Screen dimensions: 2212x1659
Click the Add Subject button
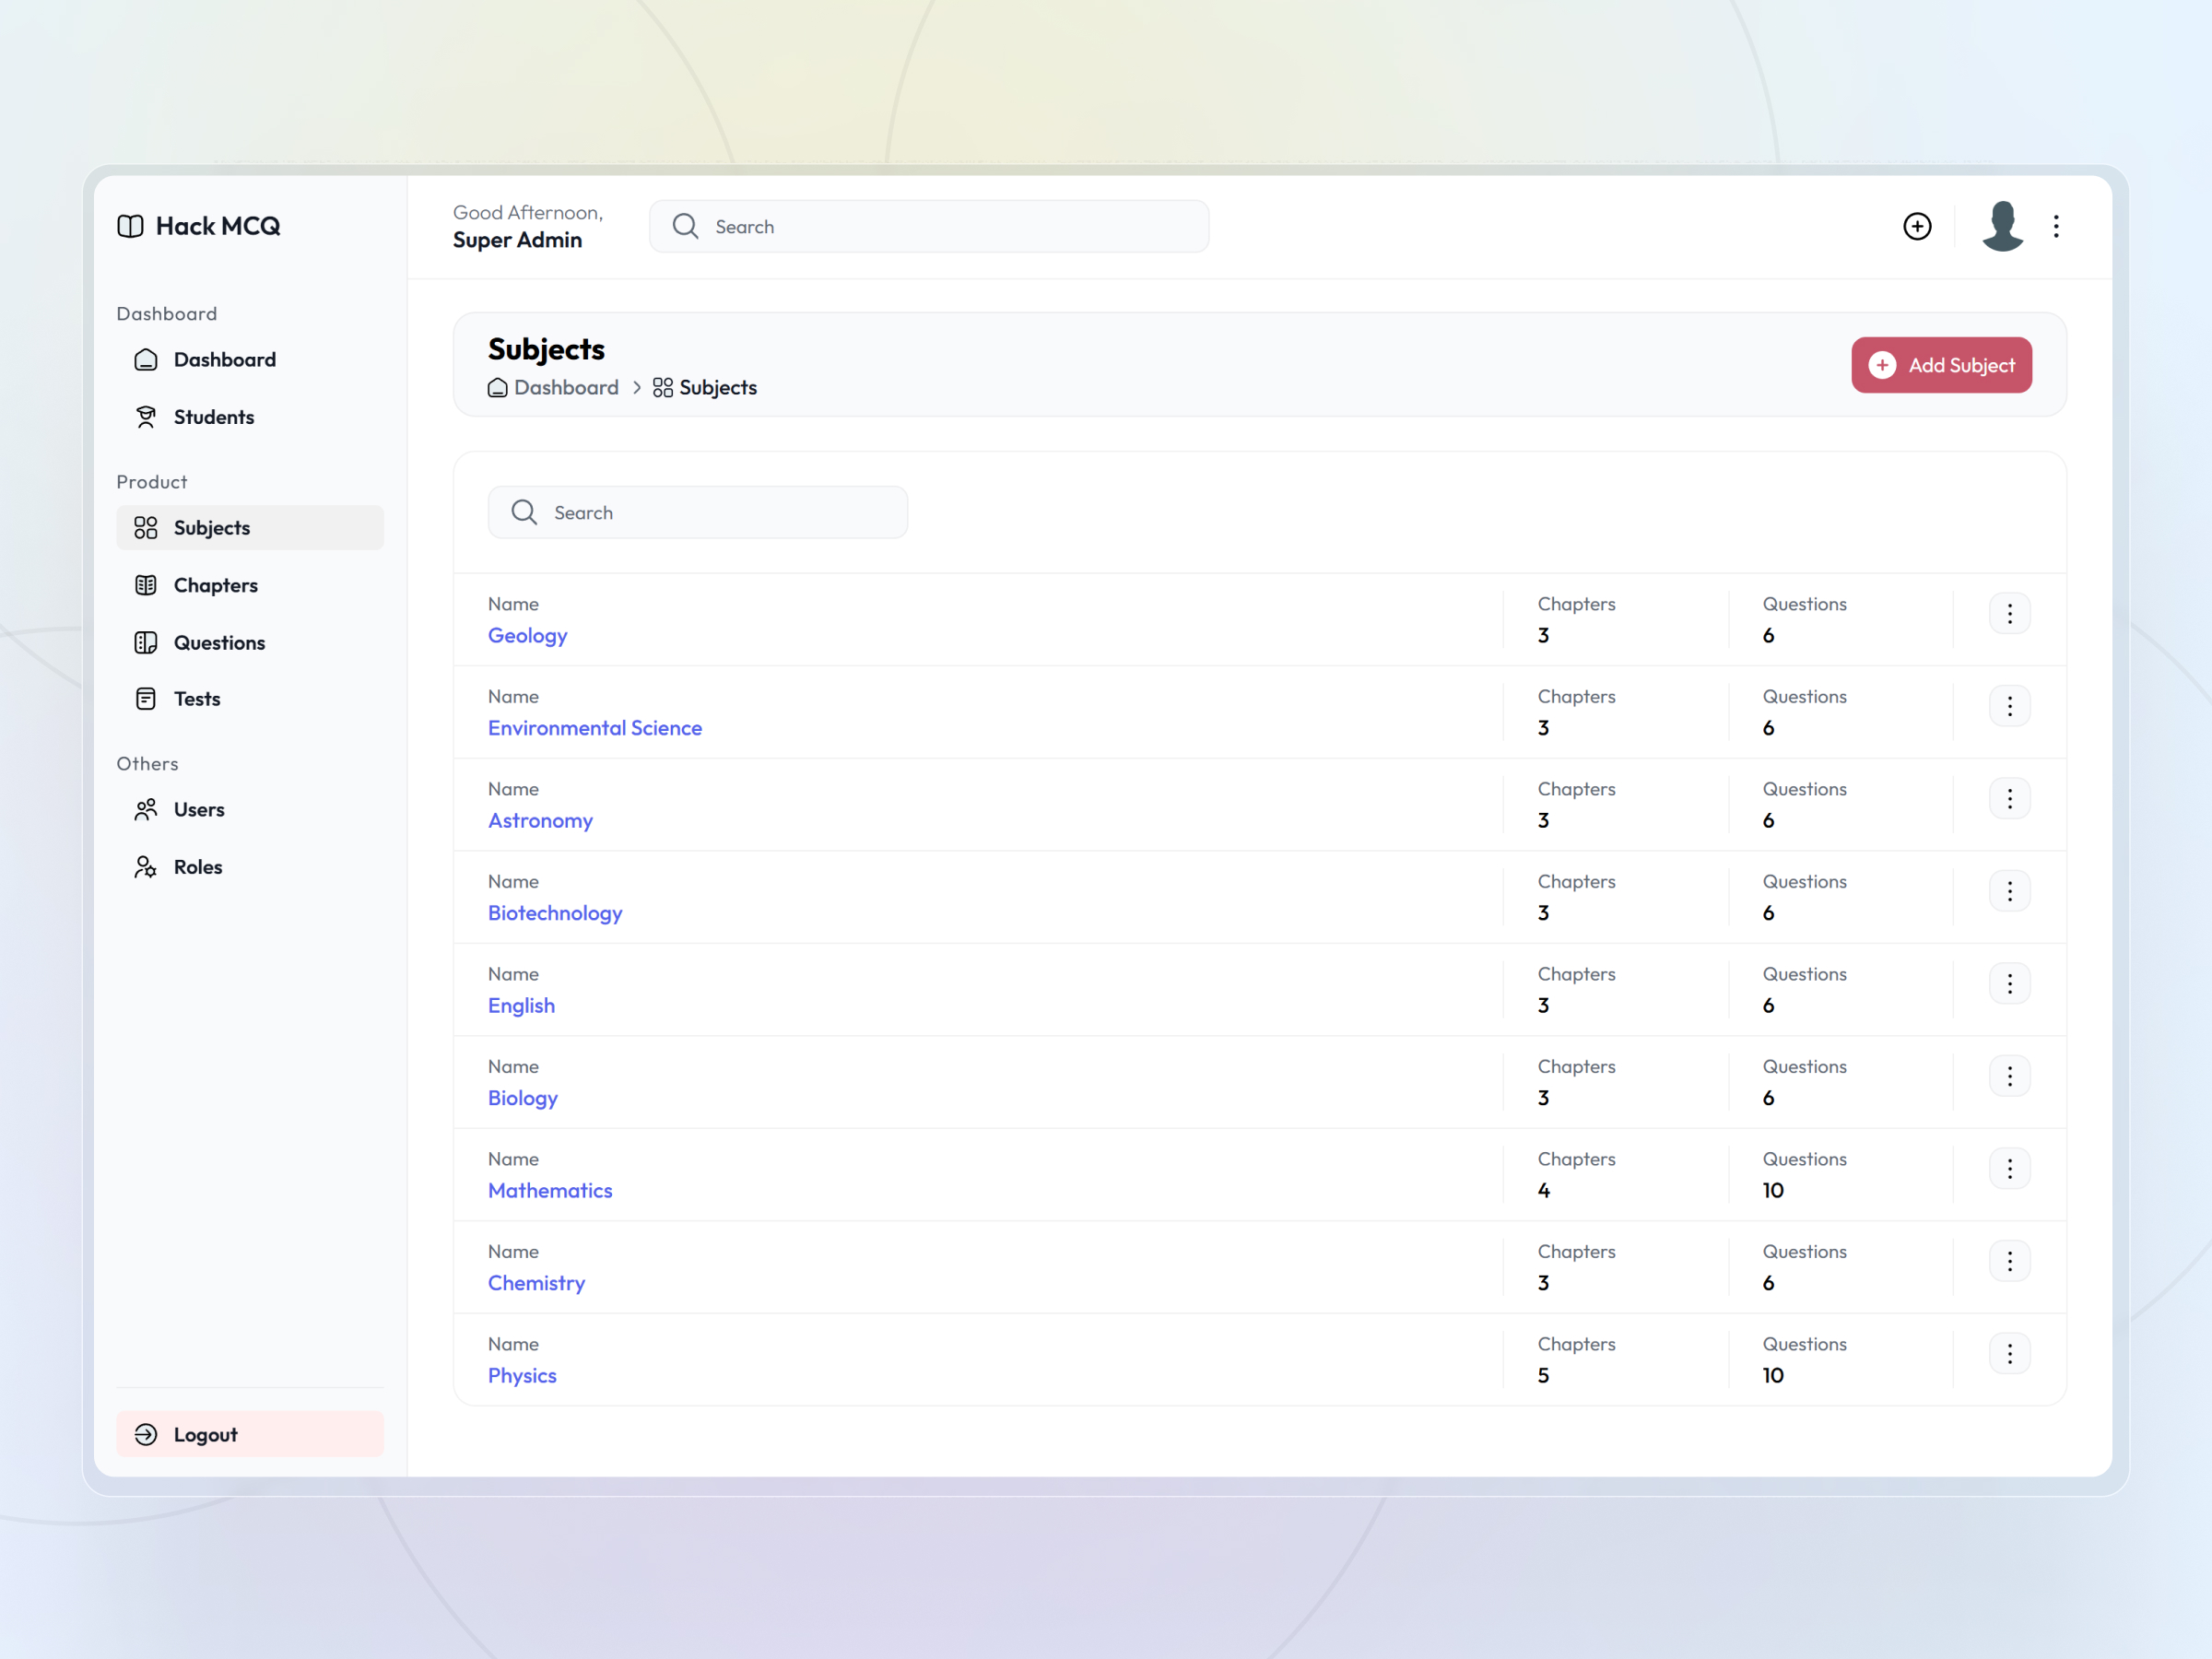tap(1941, 365)
